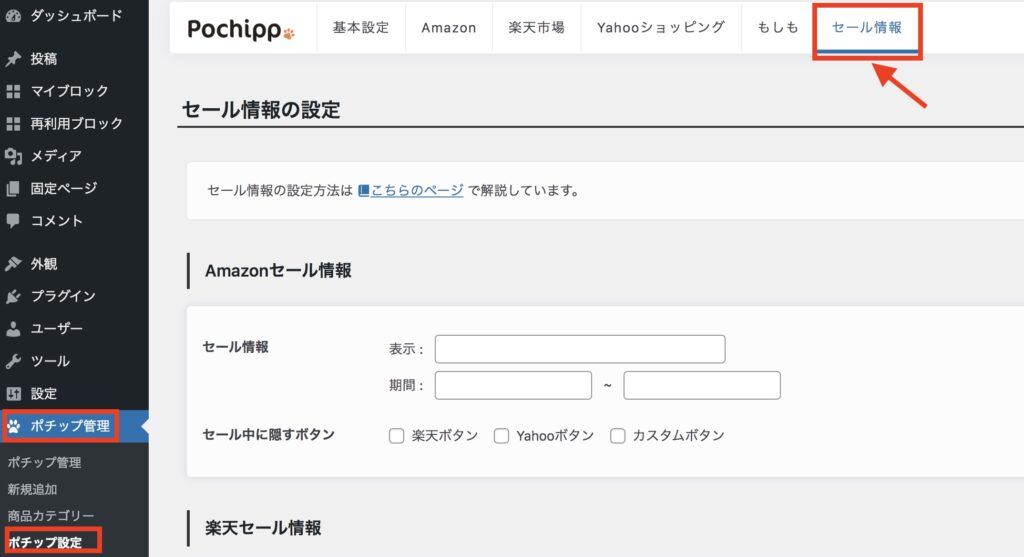
Task: Open 固定ページ pages icon
Action: [x=13, y=189]
